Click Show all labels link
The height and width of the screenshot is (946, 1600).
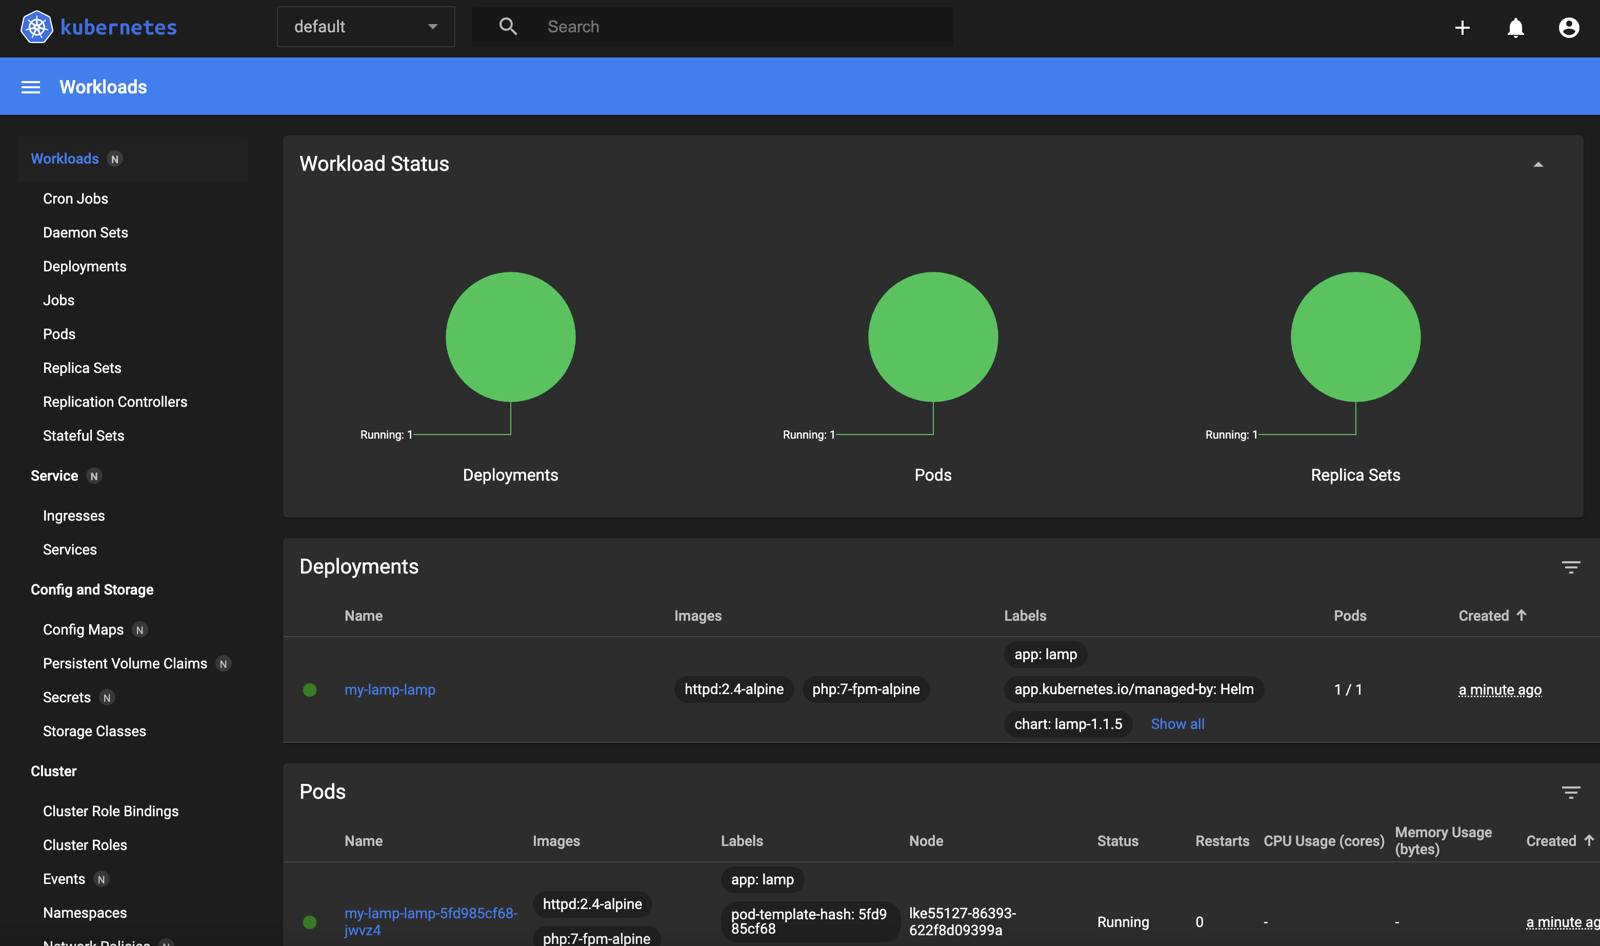[x=1177, y=724]
